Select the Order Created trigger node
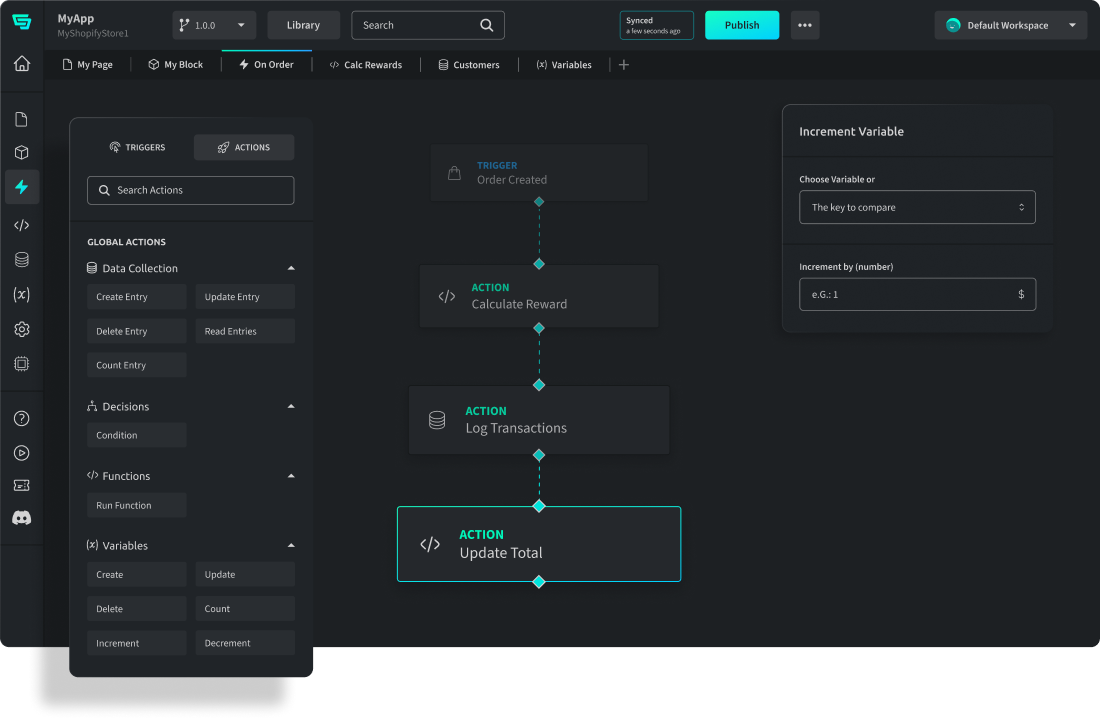 pos(539,173)
